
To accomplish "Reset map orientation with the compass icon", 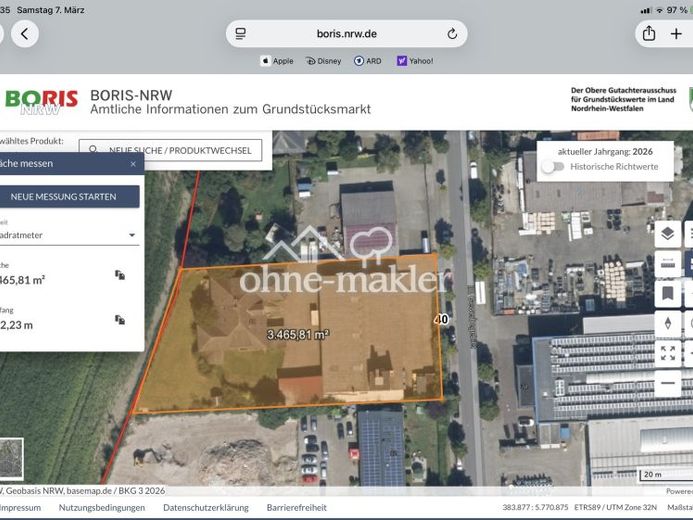I will tap(667, 323).
